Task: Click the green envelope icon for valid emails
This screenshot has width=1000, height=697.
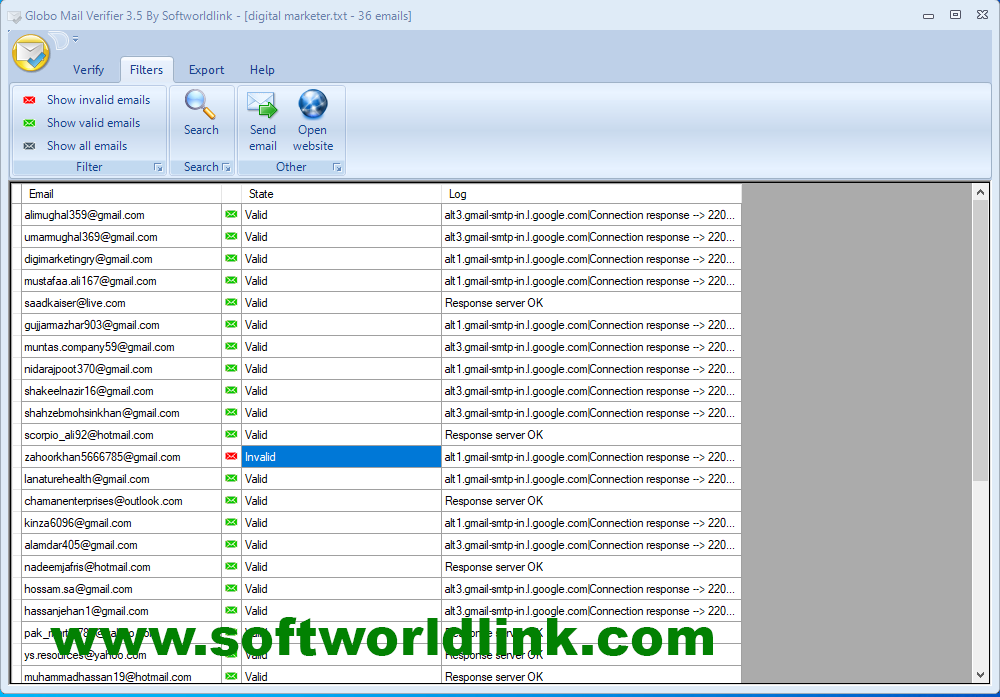Action: [x=29, y=123]
